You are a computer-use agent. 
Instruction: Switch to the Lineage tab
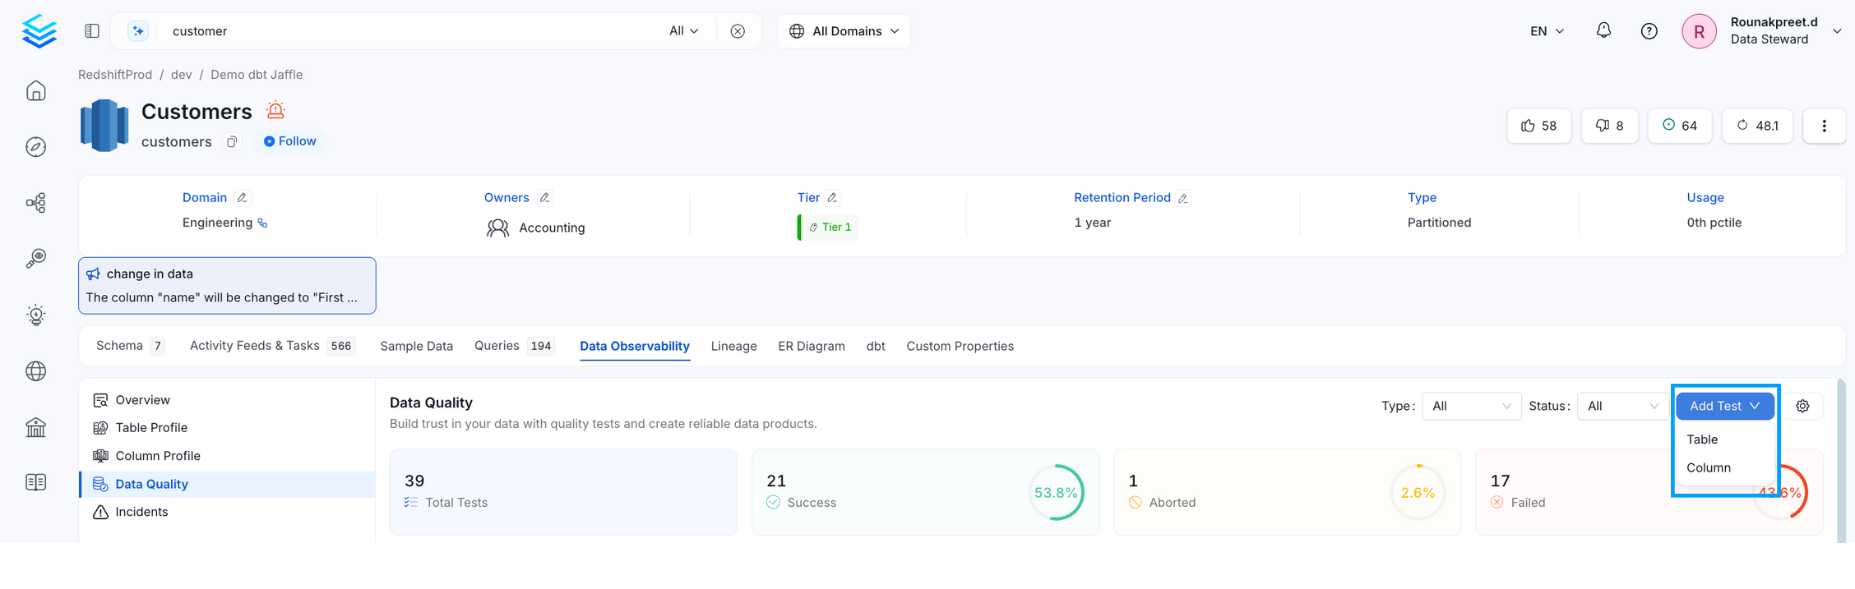pyautogui.click(x=733, y=346)
